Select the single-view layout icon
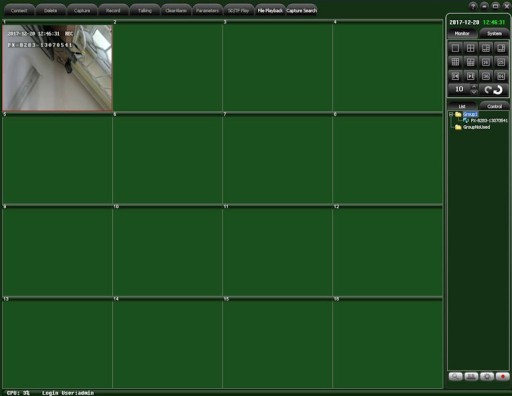 pyautogui.click(x=455, y=48)
